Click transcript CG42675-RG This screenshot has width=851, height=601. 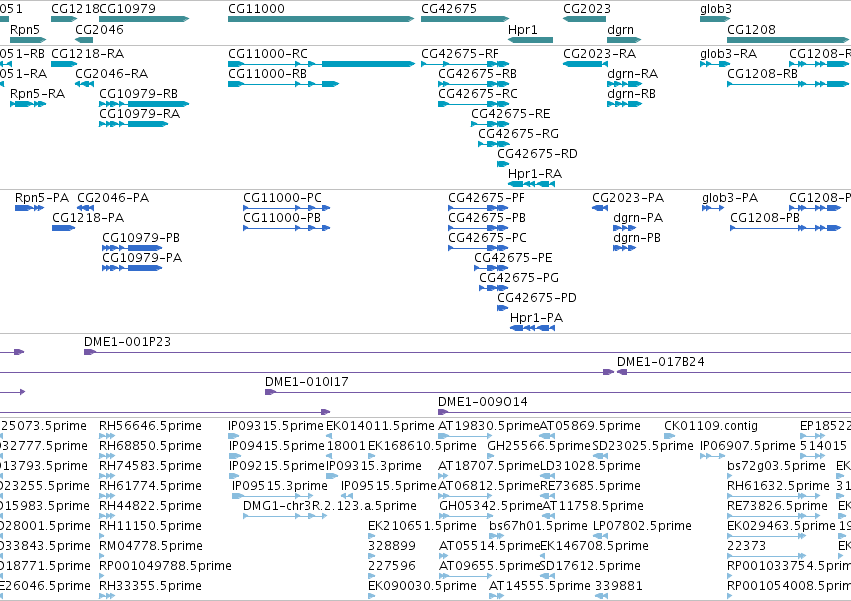(493, 144)
